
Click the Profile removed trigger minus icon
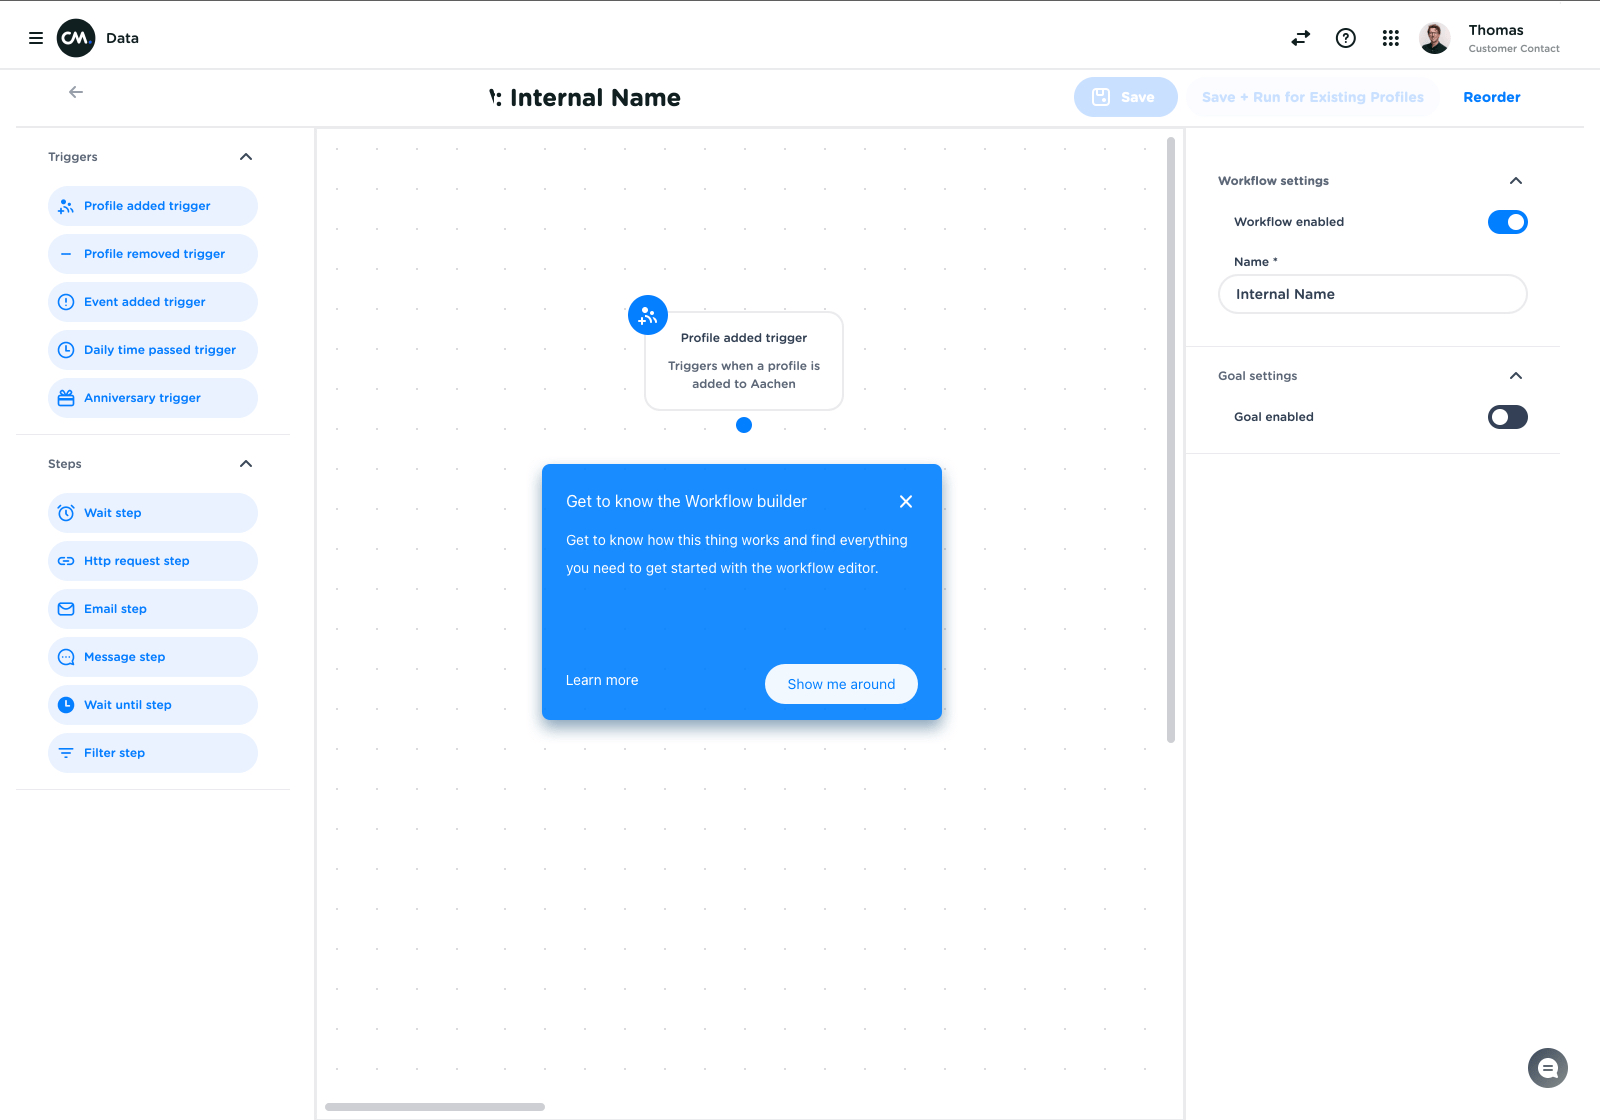tap(66, 254)
